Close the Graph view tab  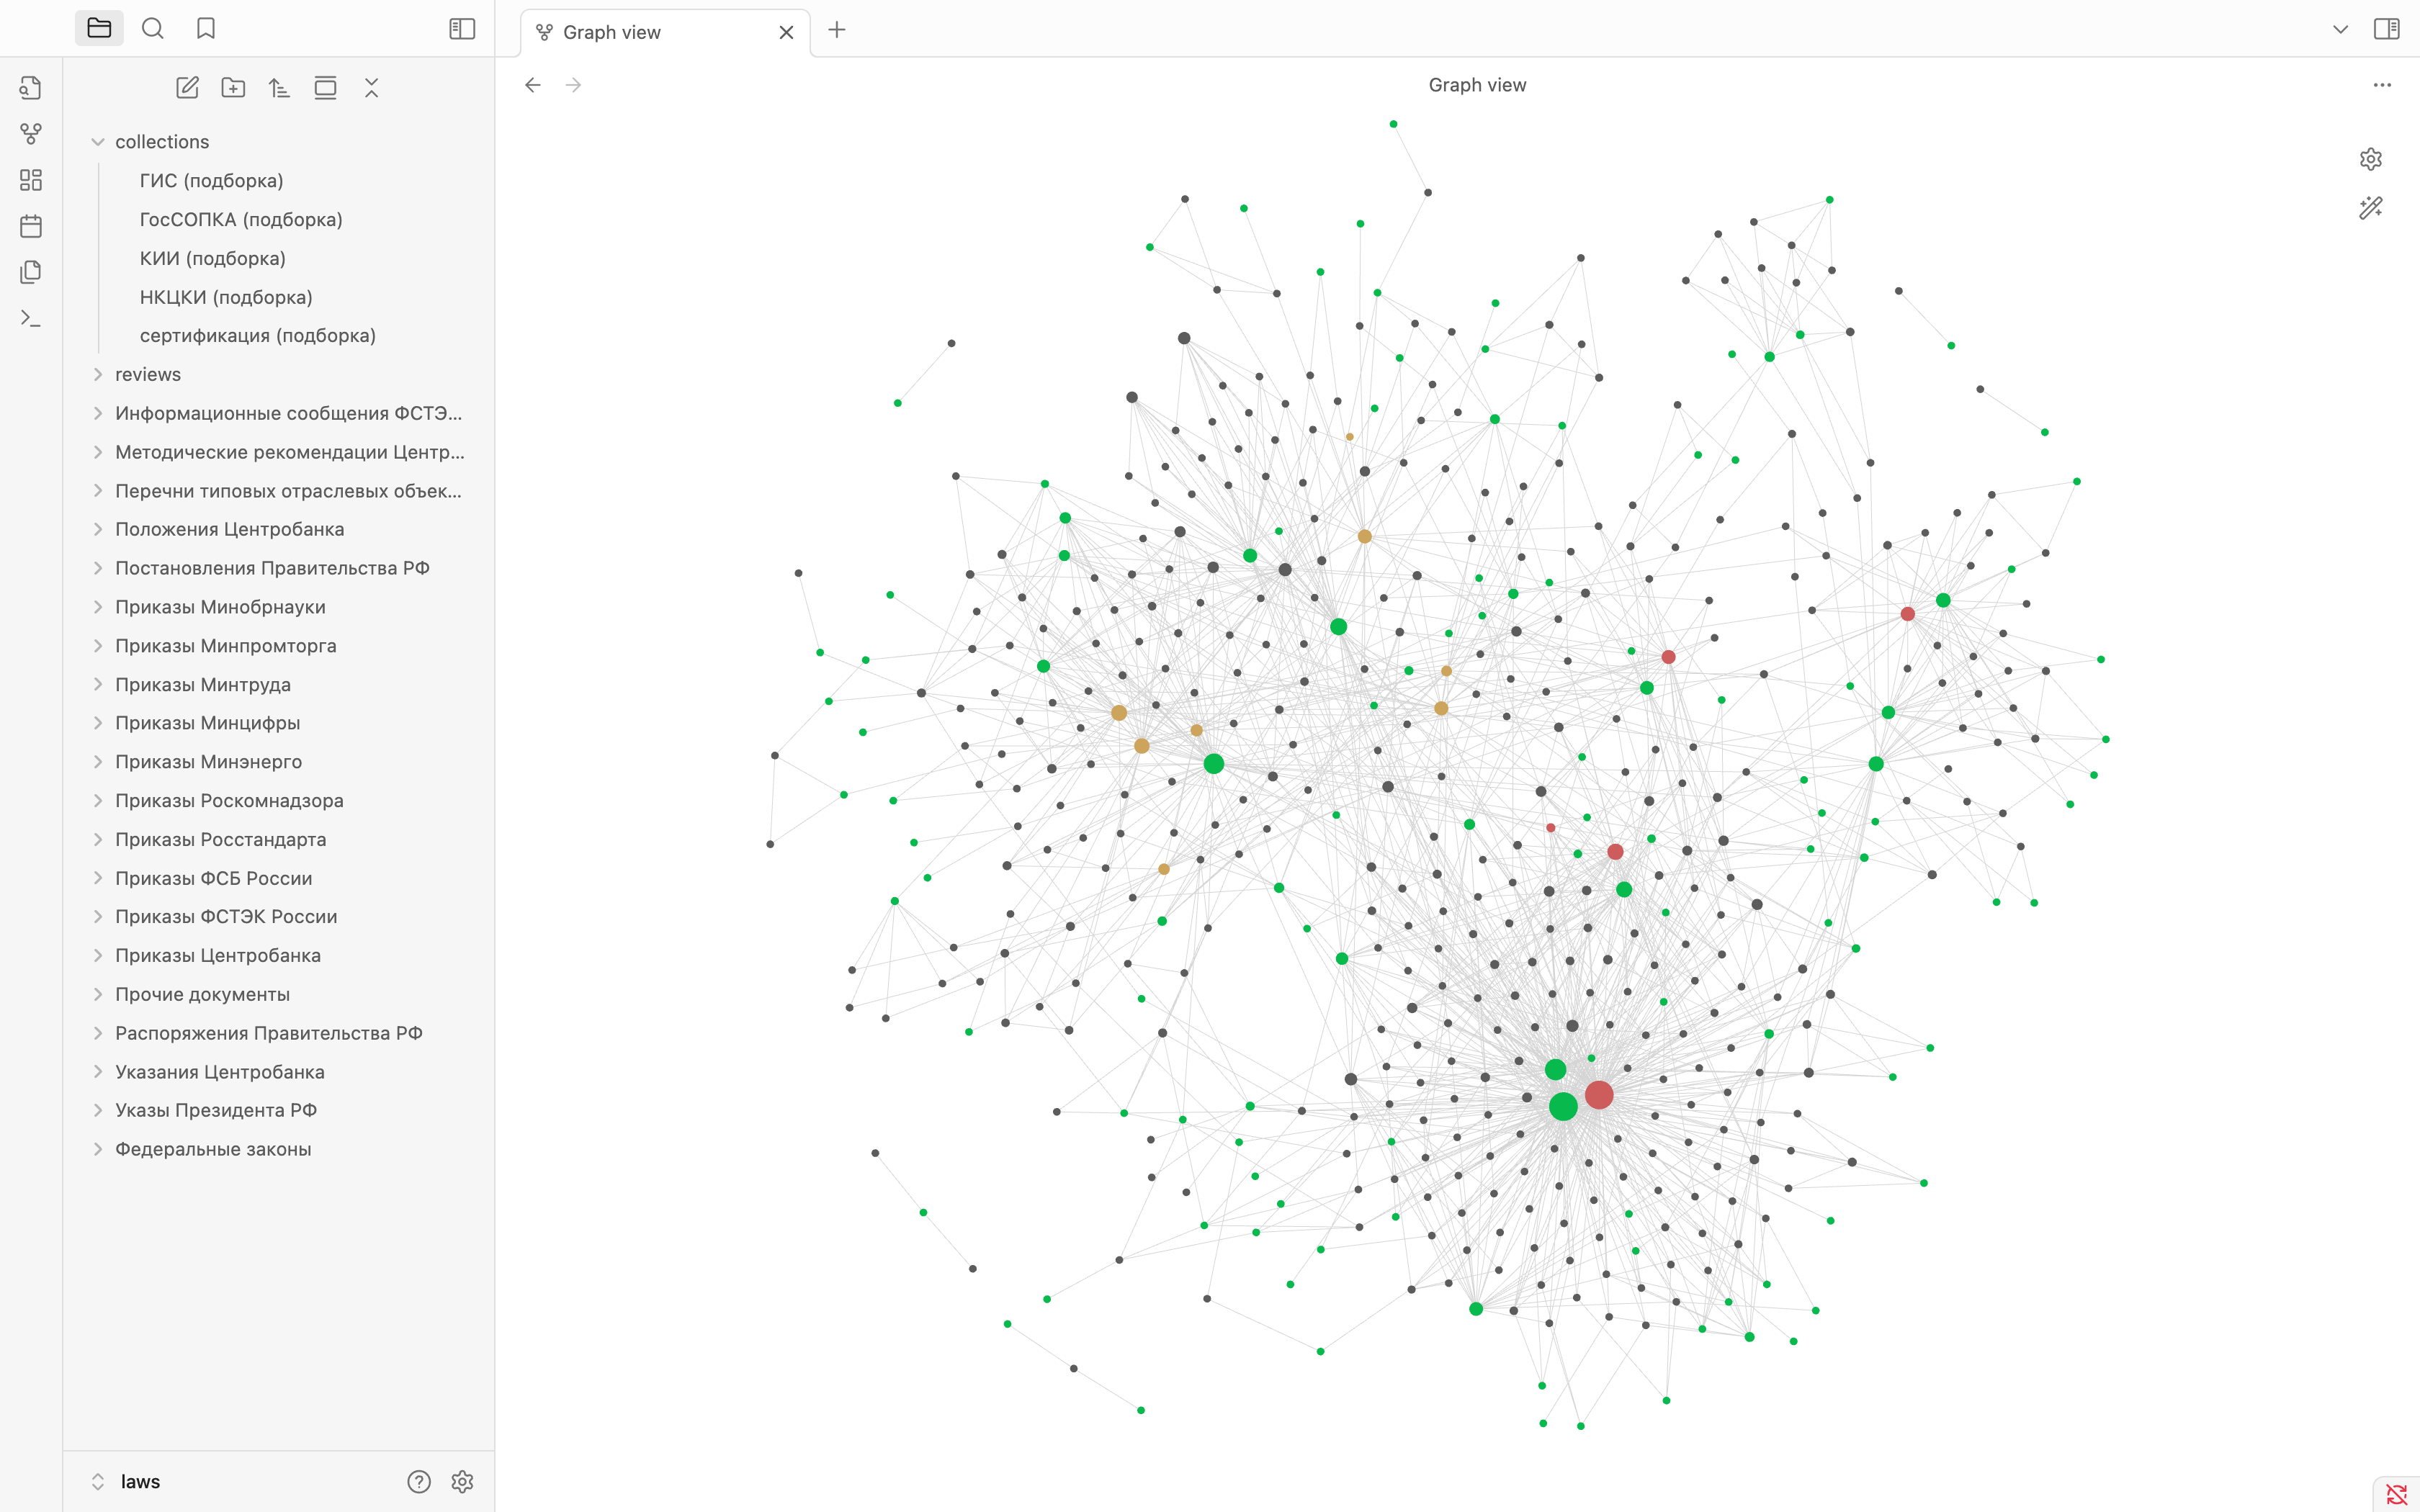(x=786, y=33)
